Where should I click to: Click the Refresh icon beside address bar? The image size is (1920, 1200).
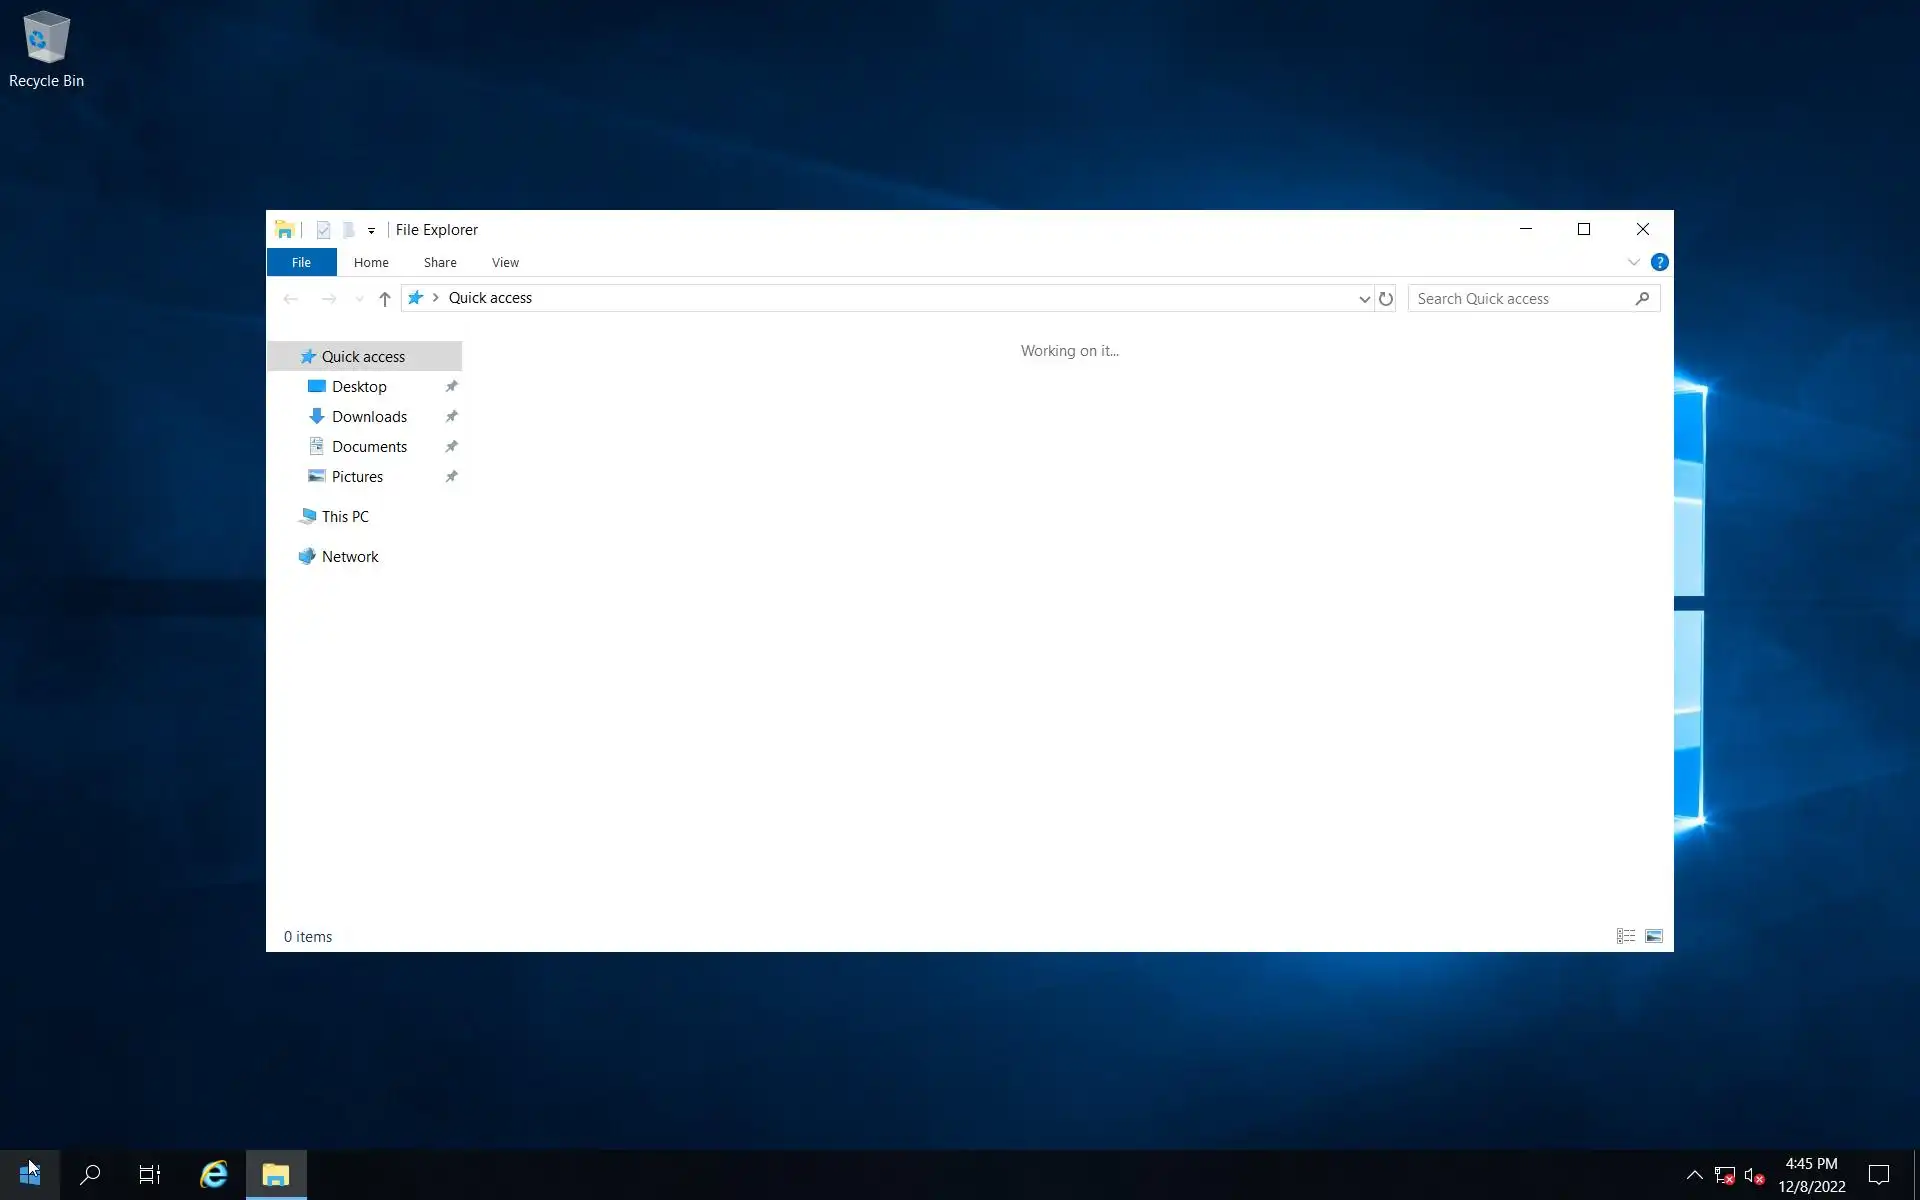point(1385,298)
